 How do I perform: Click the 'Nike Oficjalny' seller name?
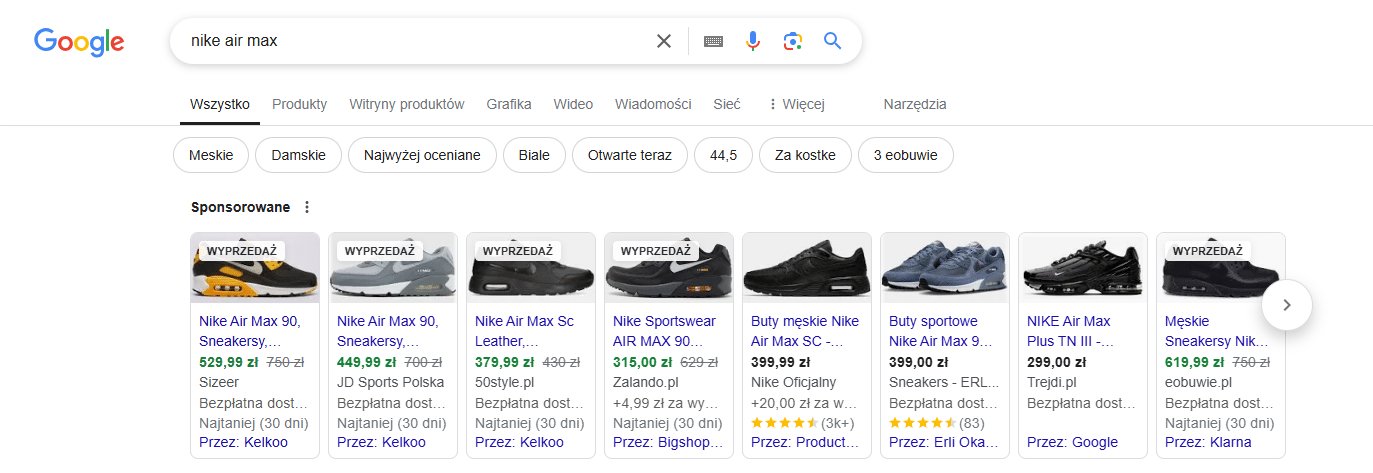pos(794,382)
